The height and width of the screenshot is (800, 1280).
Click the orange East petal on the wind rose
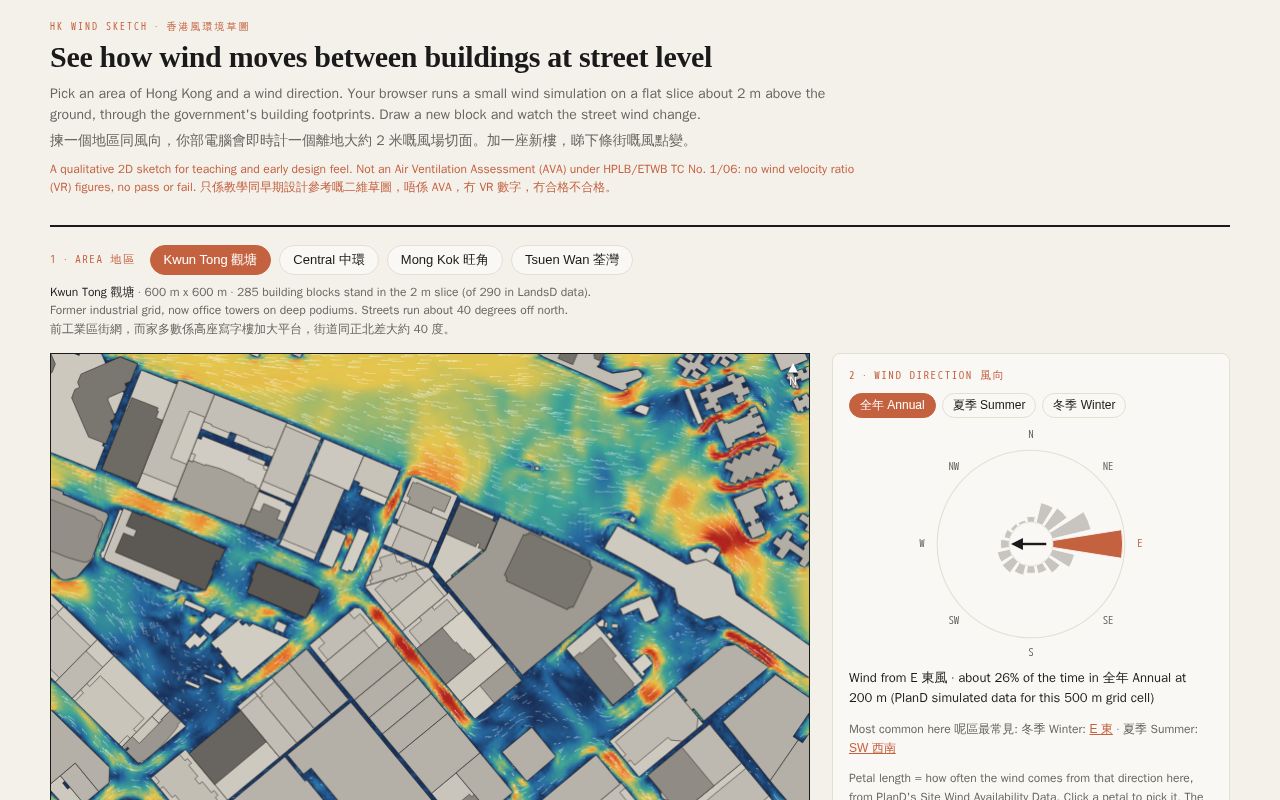pyautogui.click(x=1088, y=544)
